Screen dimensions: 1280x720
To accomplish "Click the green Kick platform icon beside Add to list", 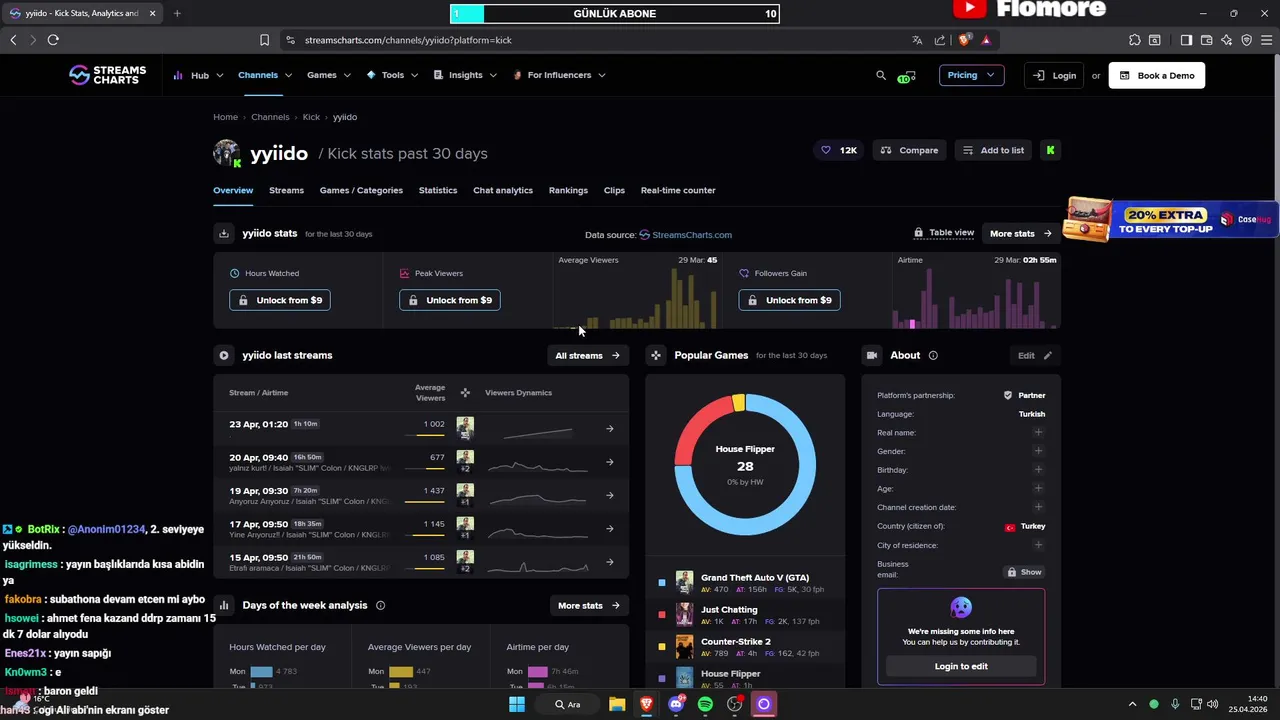I will pos(1050,150).
